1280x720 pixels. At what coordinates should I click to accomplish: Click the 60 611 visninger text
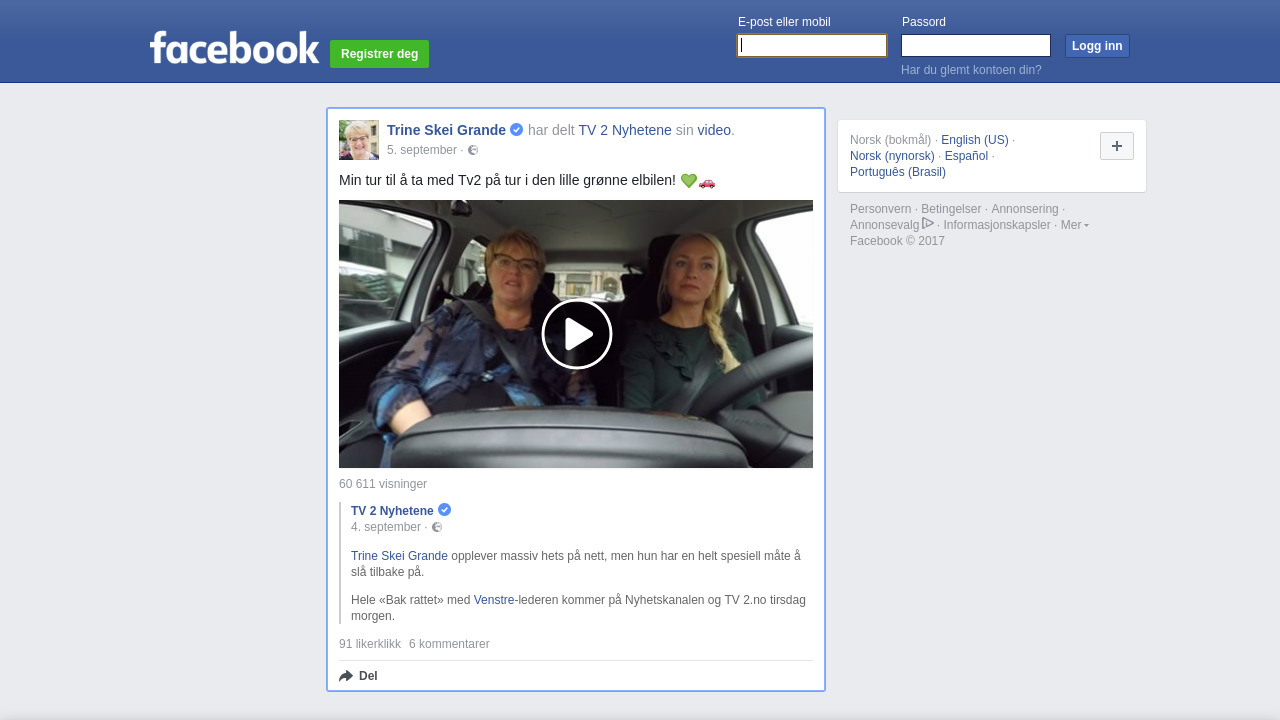pyautogui.click(x=383, y=484)
